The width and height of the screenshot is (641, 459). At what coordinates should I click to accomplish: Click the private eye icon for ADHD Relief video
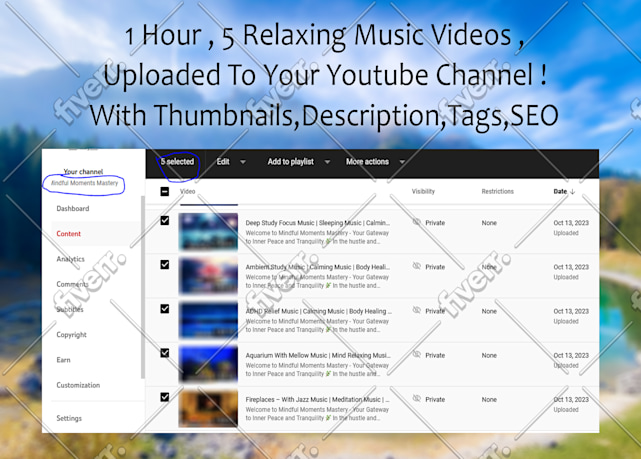(417, 310)
